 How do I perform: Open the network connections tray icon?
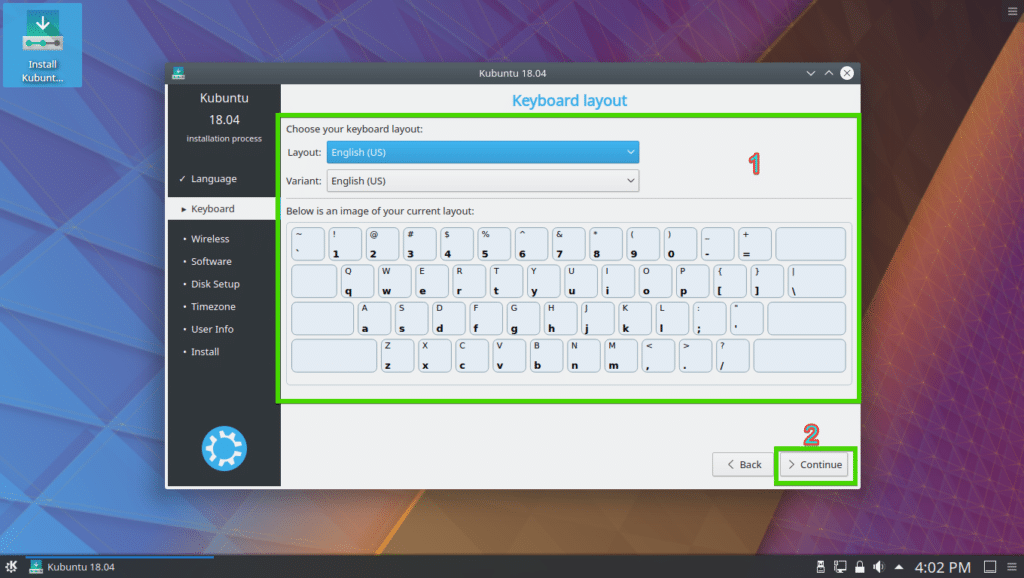[x=840, y=566]
